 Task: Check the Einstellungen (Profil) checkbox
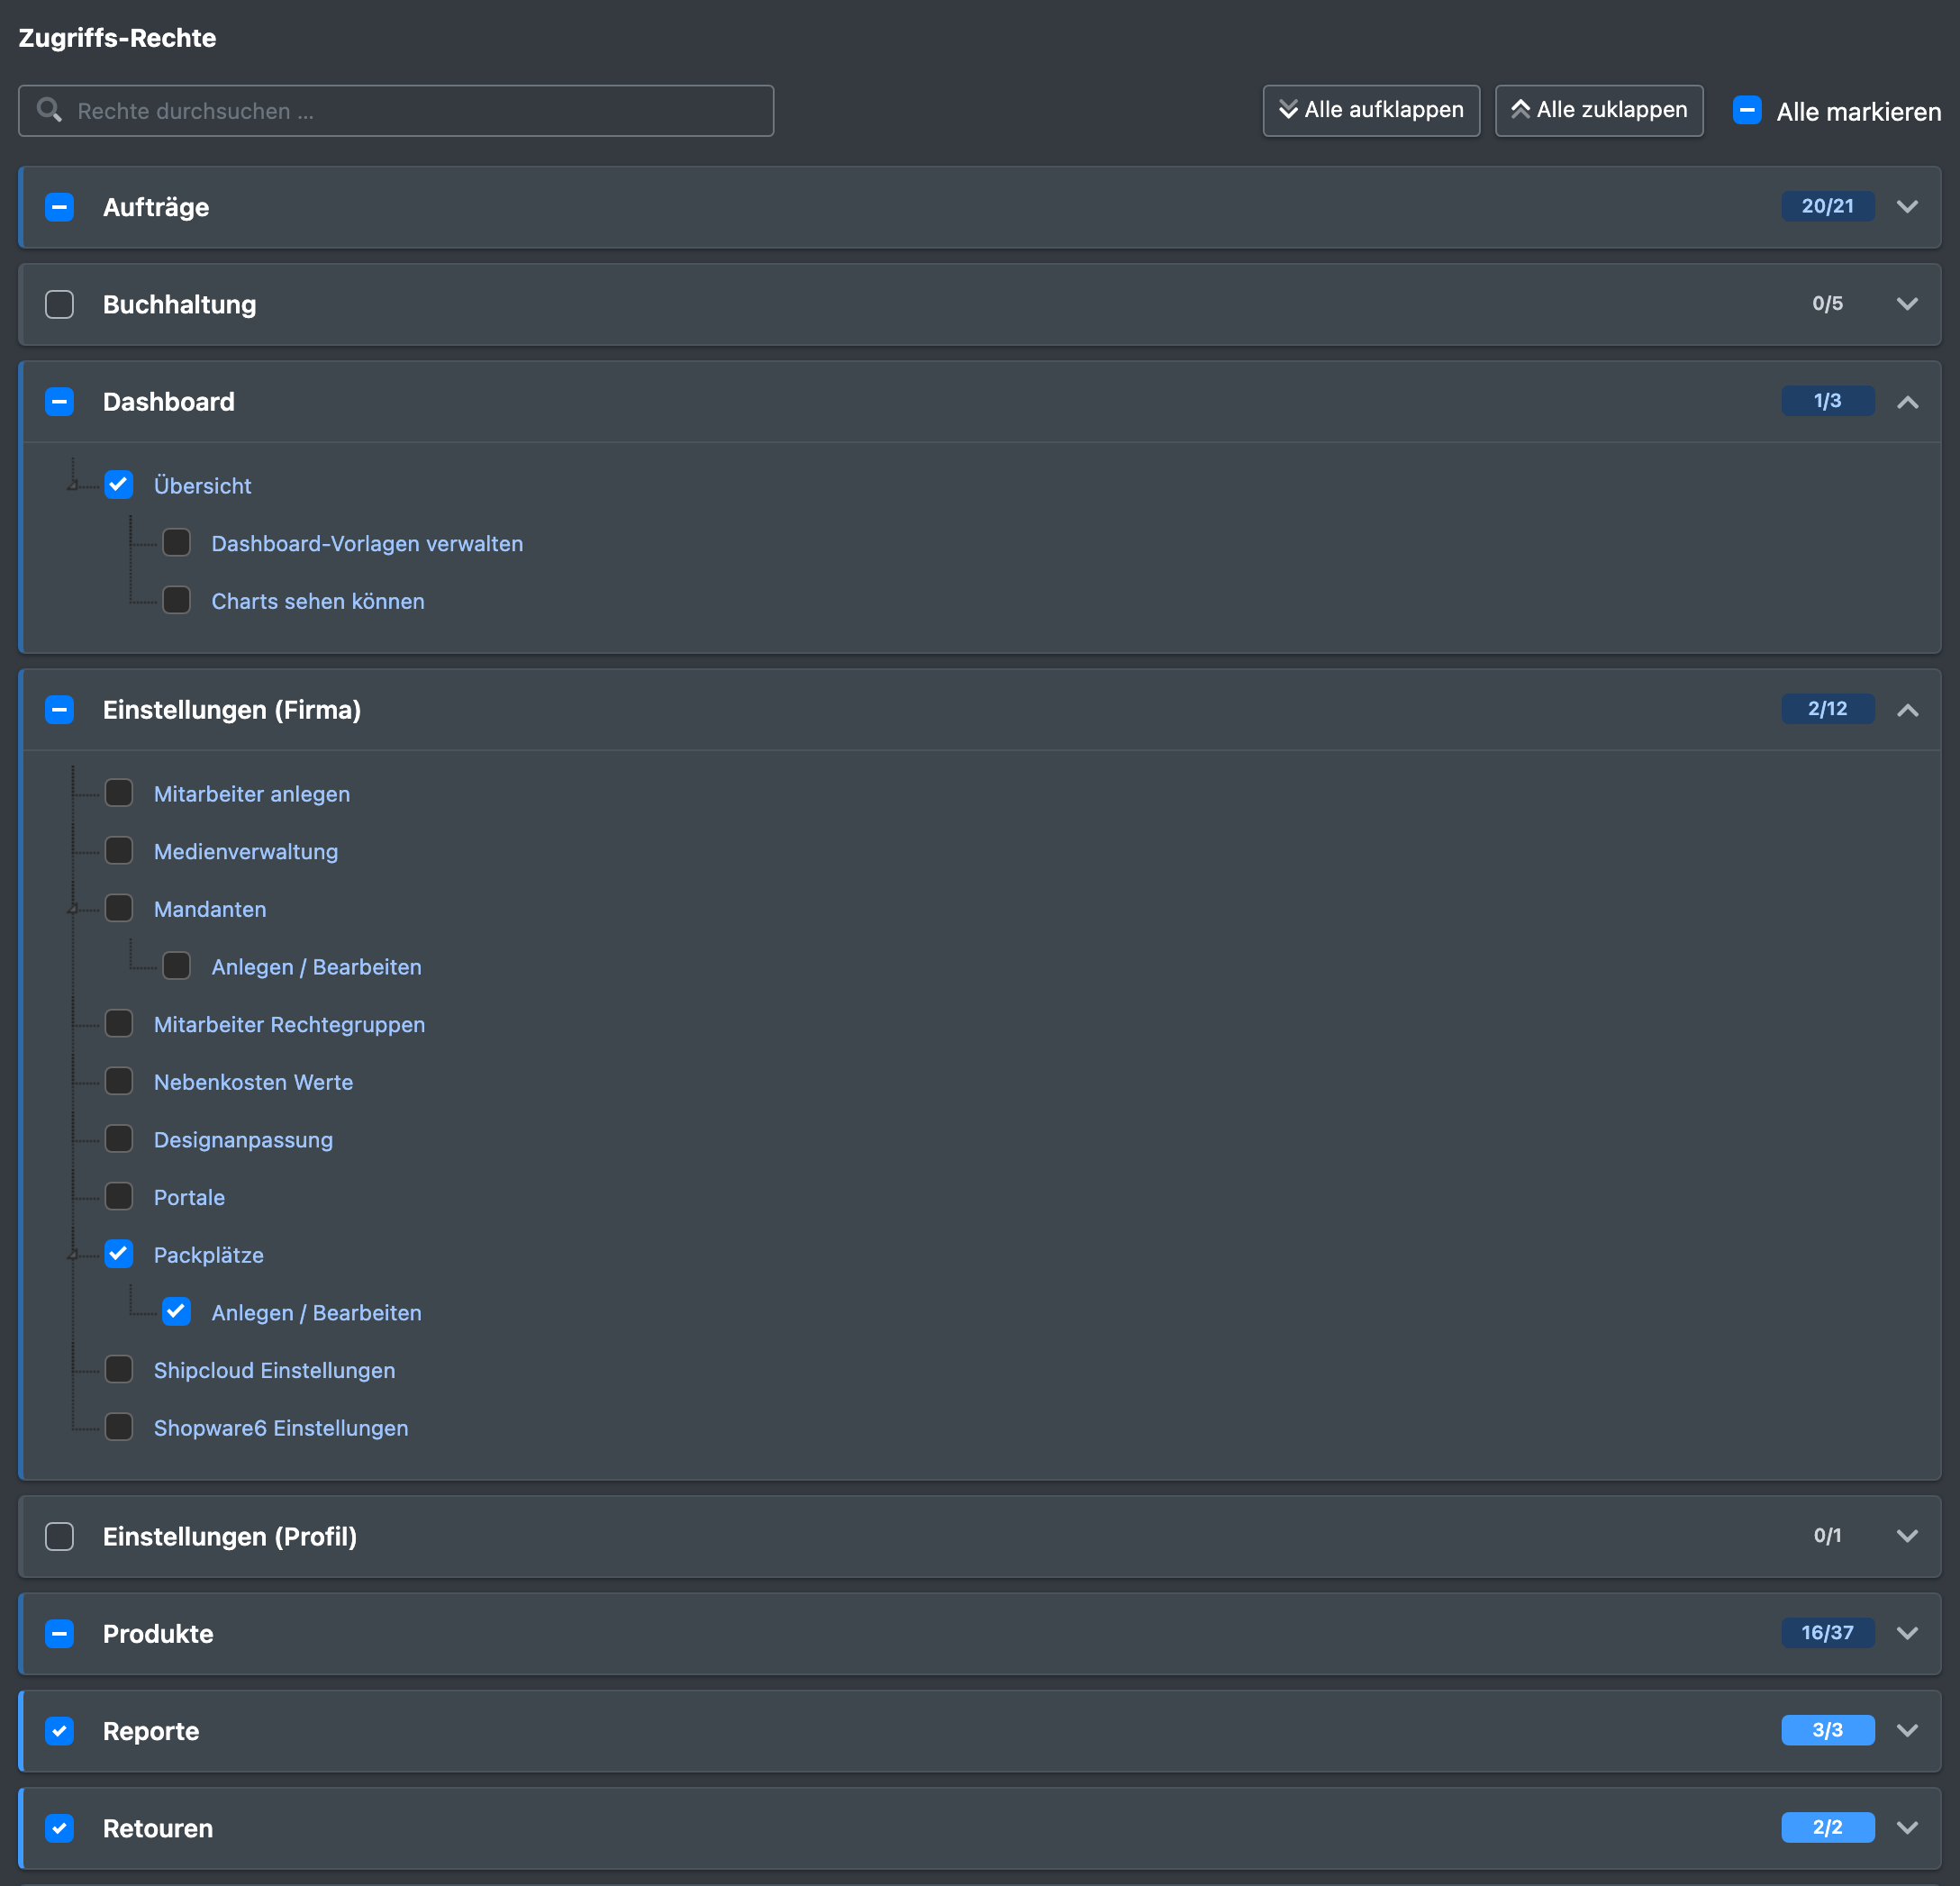click(60, 1536)
